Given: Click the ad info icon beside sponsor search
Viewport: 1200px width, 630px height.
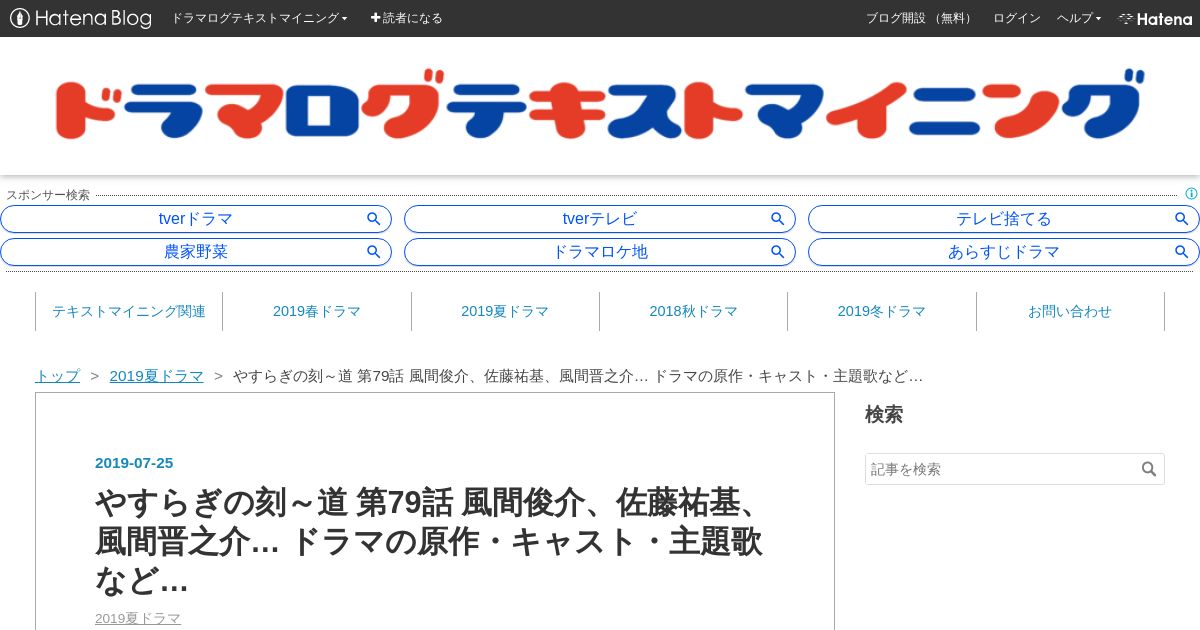Looking at the screenshot, I should click(x=1191, y=194).
